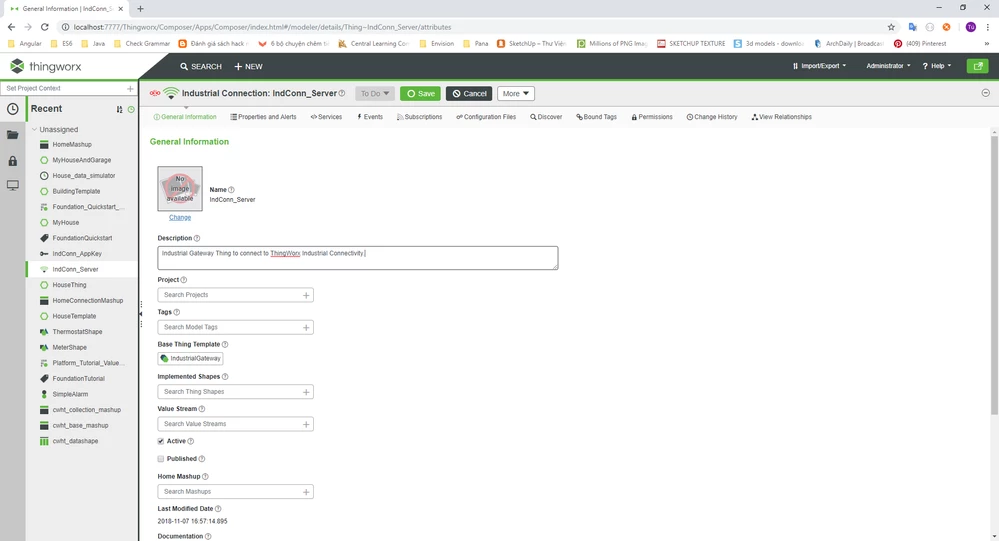Click plus icon in Search Projects field
Image resolution: width=999 pixels, height=541 pixels.
[x=306, y=295]
